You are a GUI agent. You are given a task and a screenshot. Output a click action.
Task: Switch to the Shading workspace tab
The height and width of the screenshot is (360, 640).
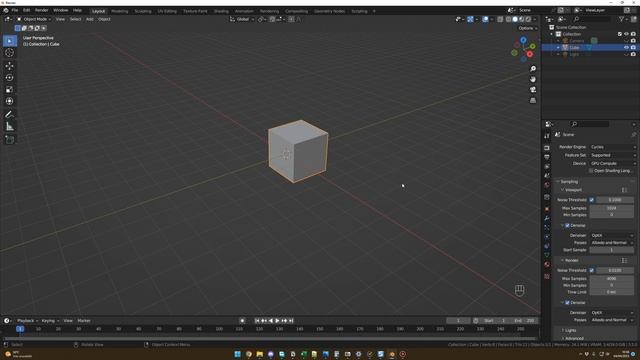tap(221, 11)
